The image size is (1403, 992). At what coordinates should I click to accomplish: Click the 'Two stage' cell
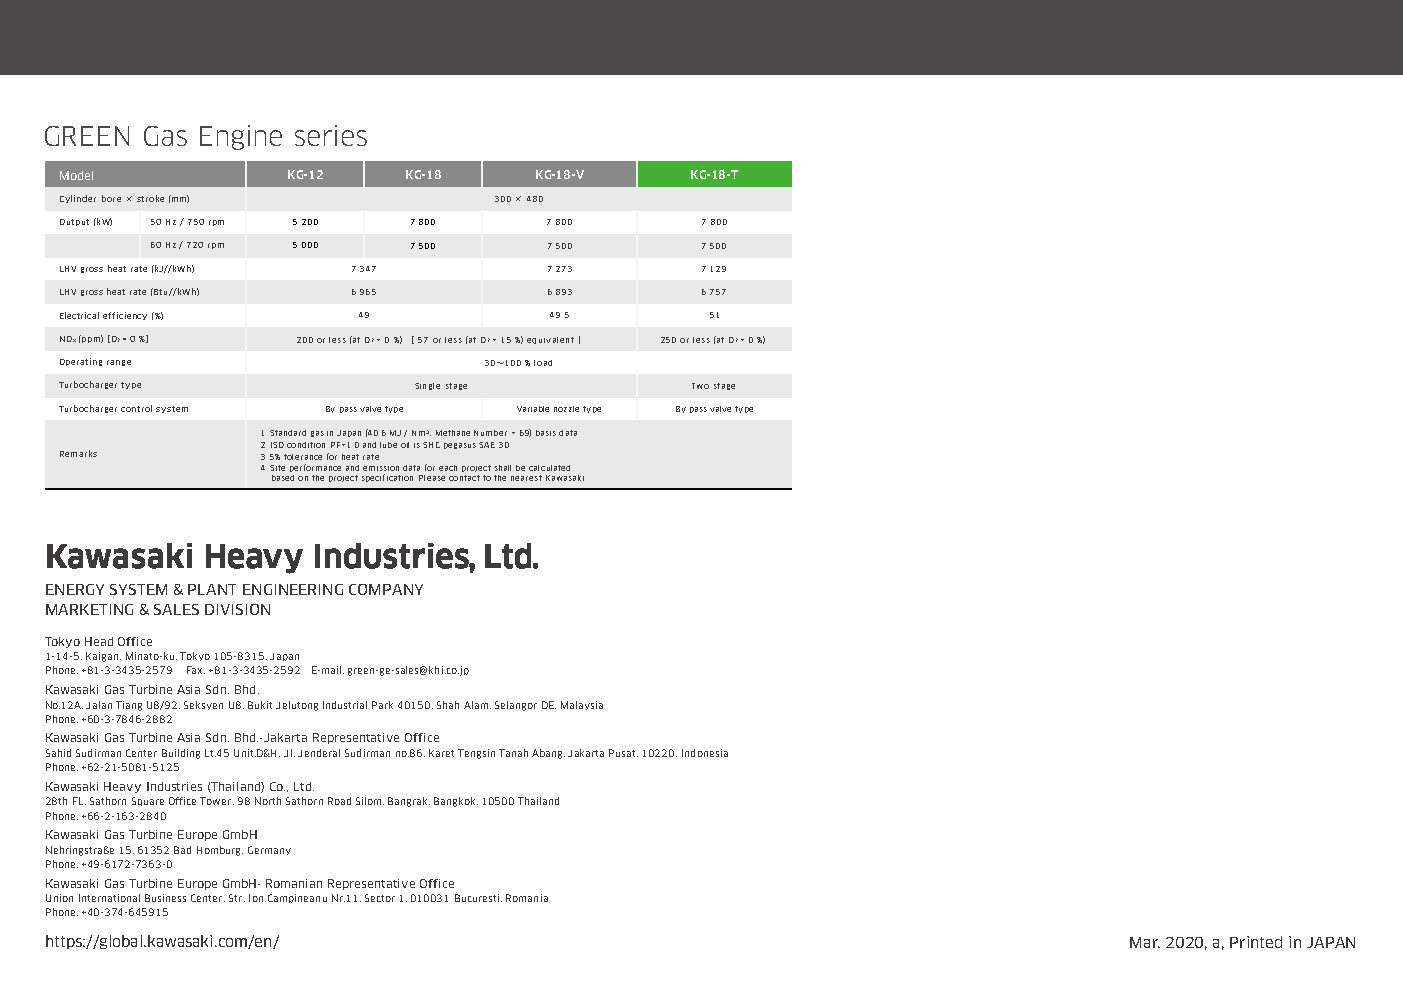[x=714, y=386]
